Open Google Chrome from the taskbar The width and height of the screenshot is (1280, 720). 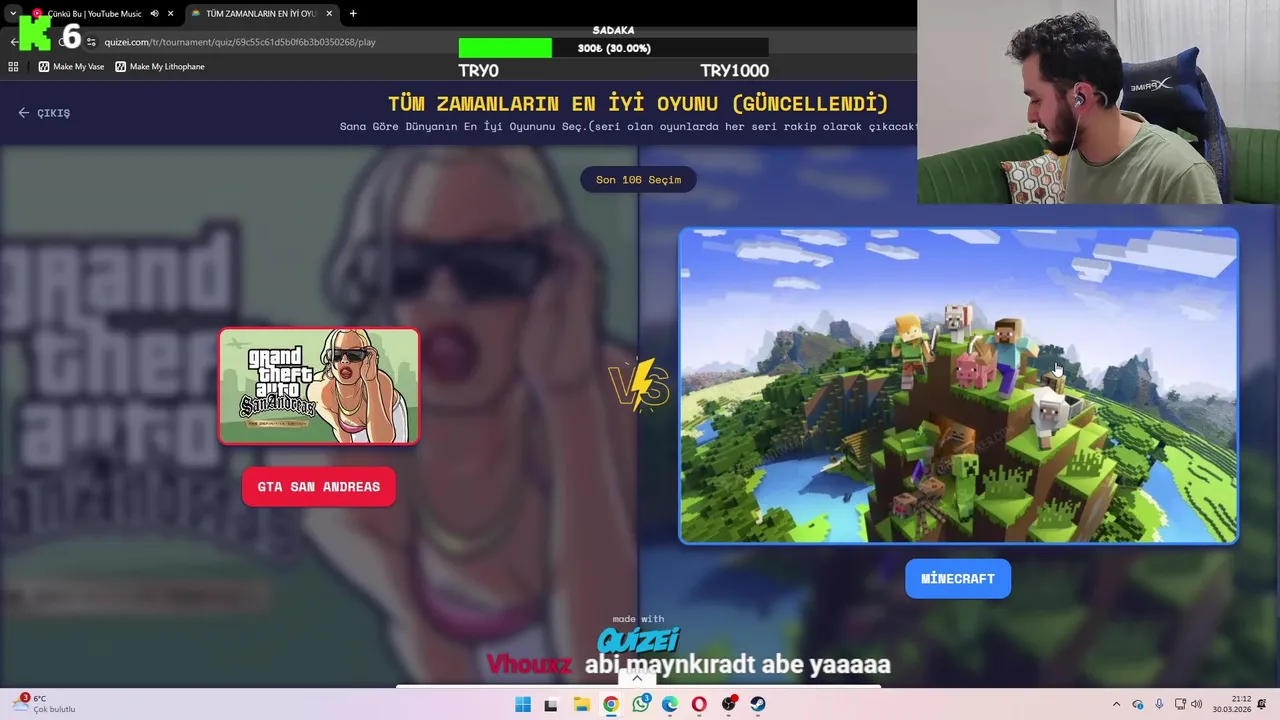tap(611, 705)
